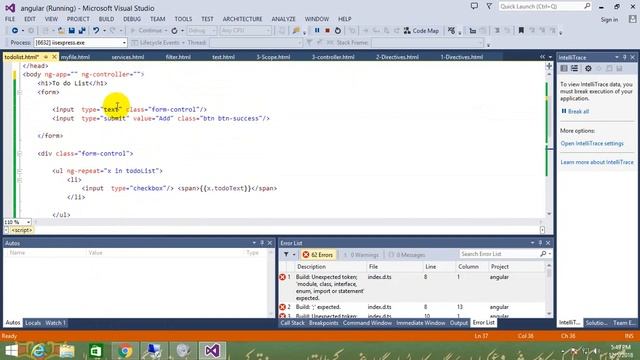The height and width of the screenshot is (360, 640).
Task: Click Learn more about IntelliTrace link
Action: point(597,162)
